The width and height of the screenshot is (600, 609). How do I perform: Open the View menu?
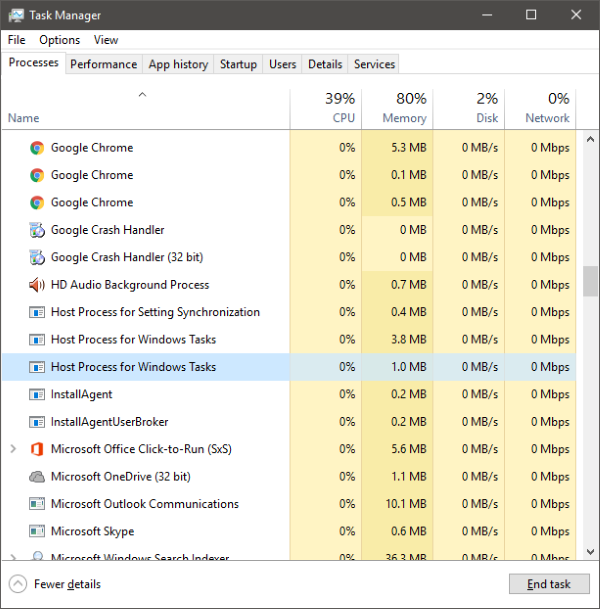106,40
